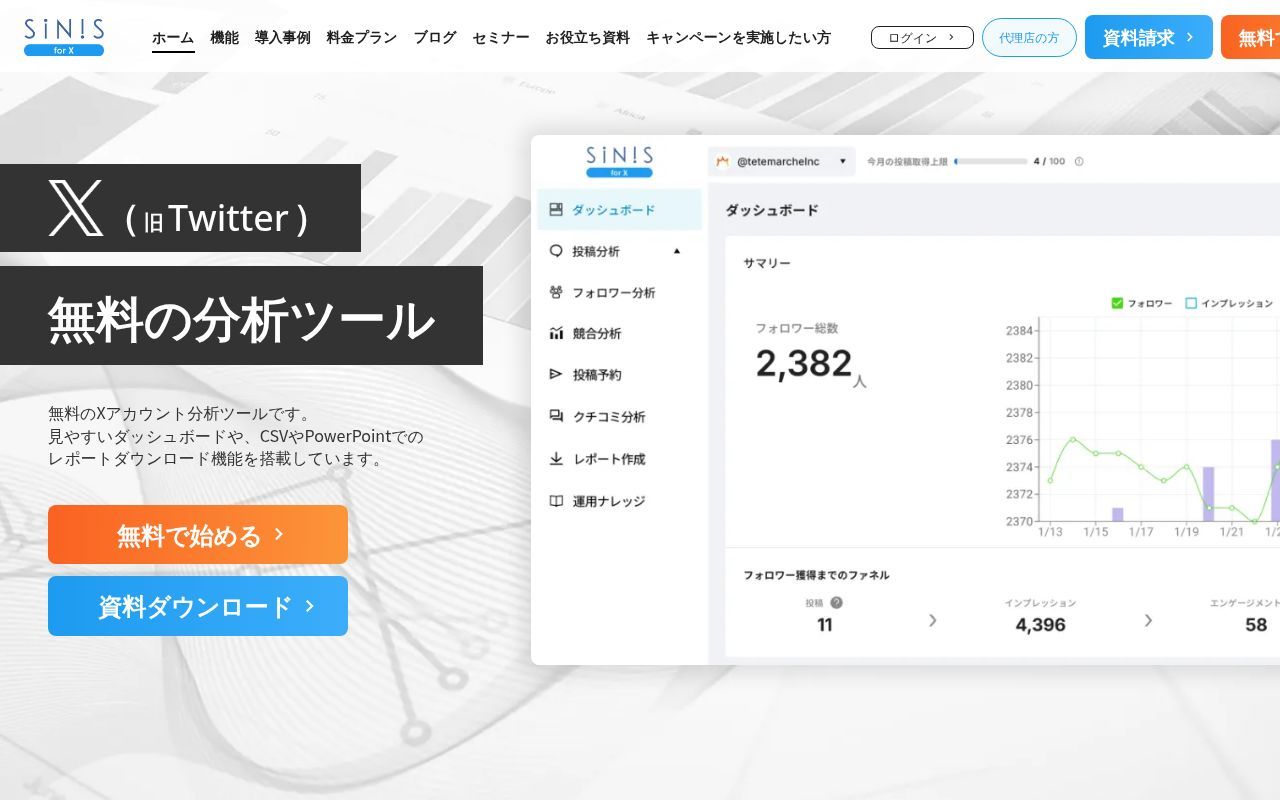The width and height of the screenshot is (1280, 800).
Task: Click the blue 資料請求 header button
Action: click(x=1148, y=38)
